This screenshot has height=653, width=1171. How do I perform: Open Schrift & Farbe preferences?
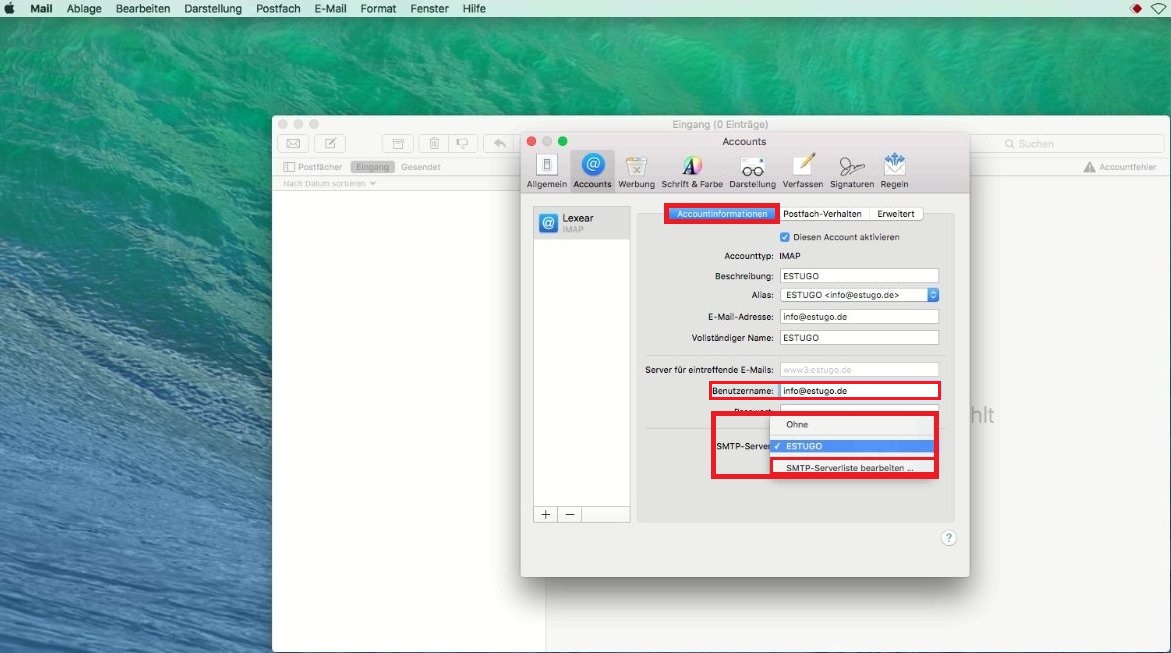(x=692, y=171)
